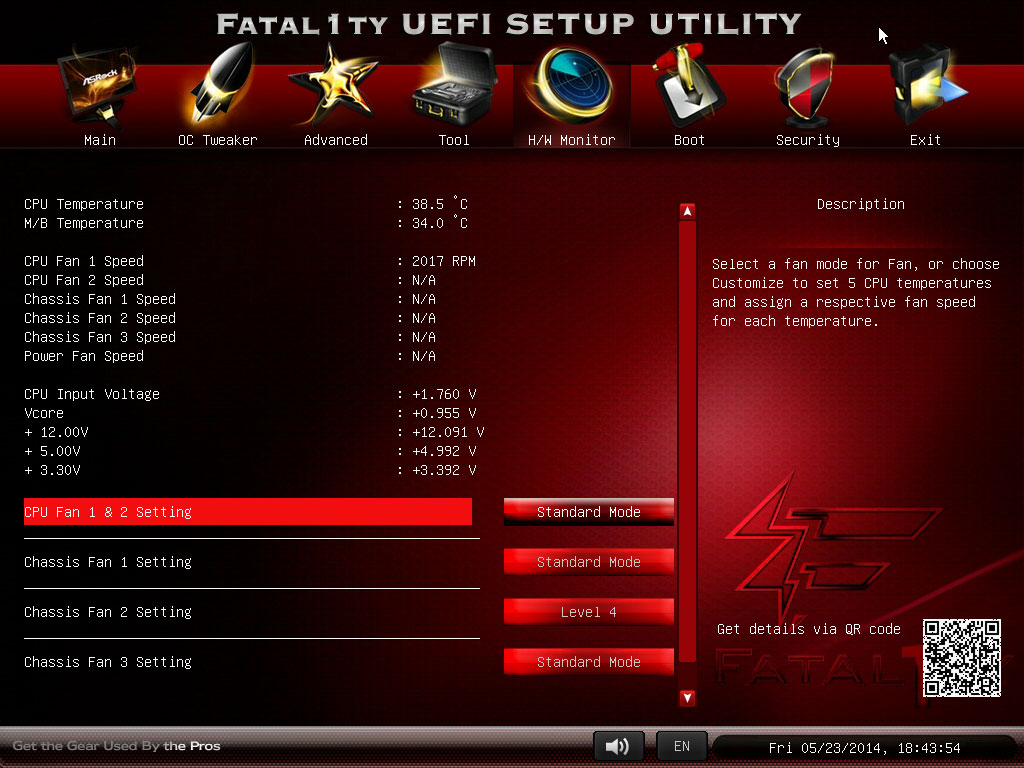
Task: Open Chassis Fan 3 Standard Mode dropdown
Action: pos(588,662)
